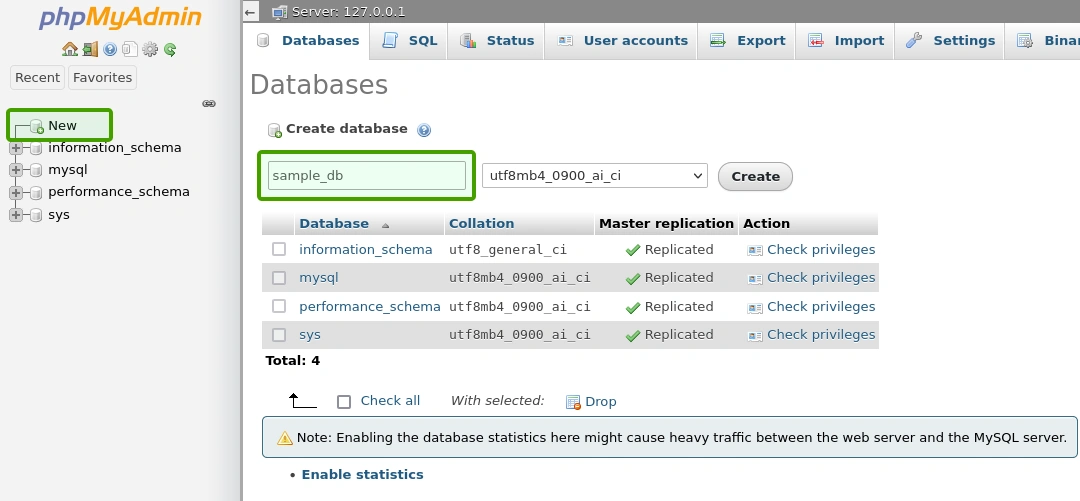Select New in the navigation tree

[62, 125]
